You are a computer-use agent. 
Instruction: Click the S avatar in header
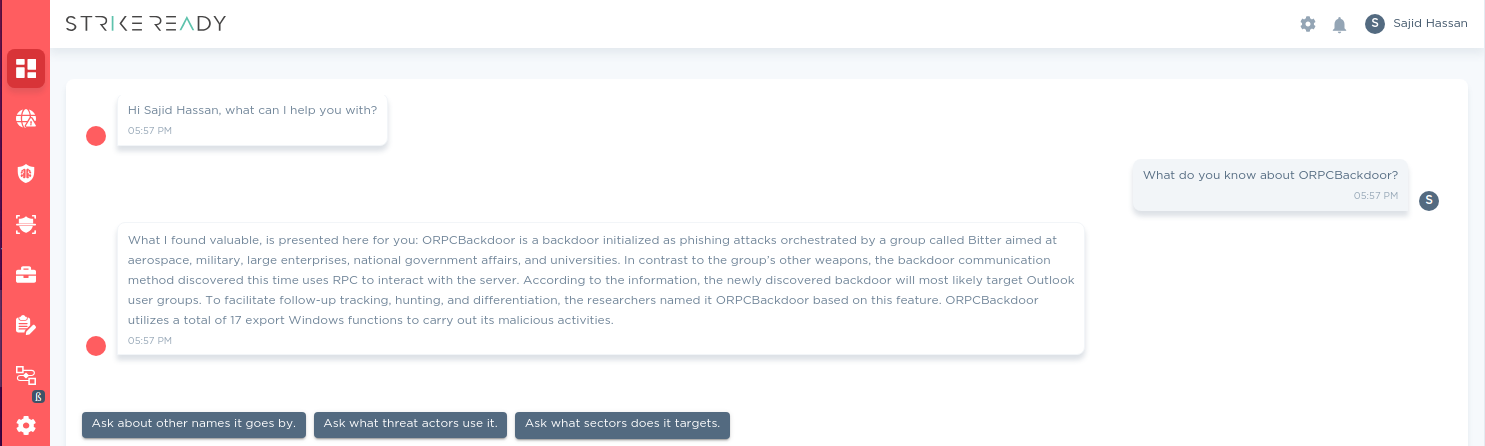point(1375,23)
